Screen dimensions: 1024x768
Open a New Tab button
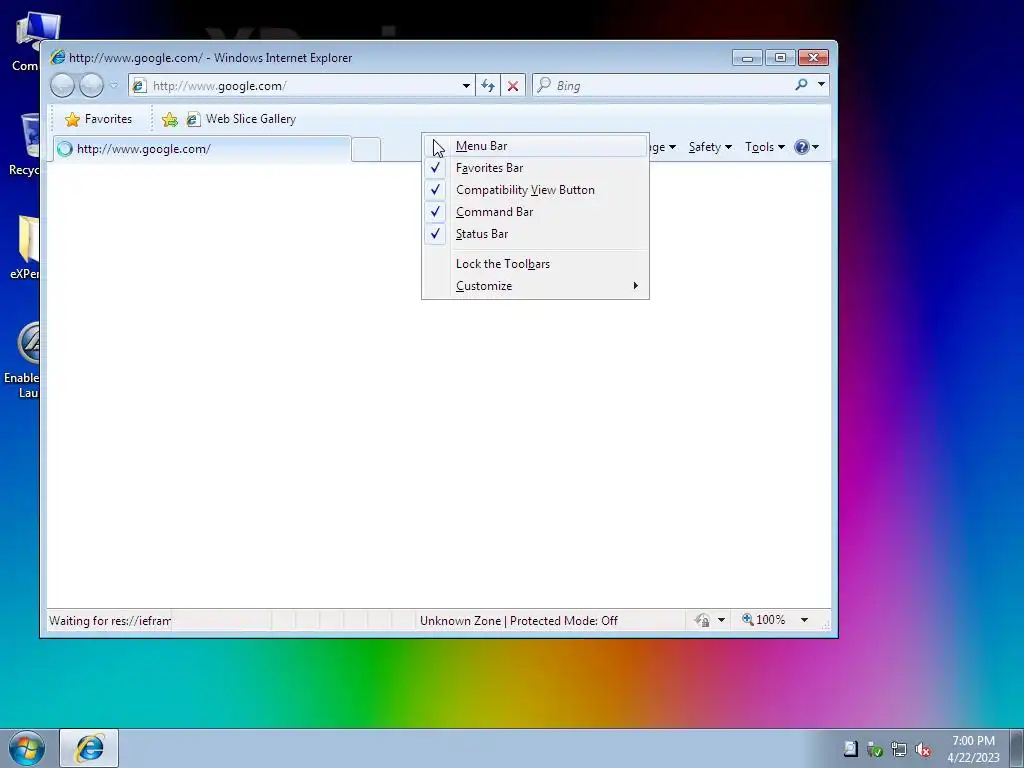pos(366,150)
